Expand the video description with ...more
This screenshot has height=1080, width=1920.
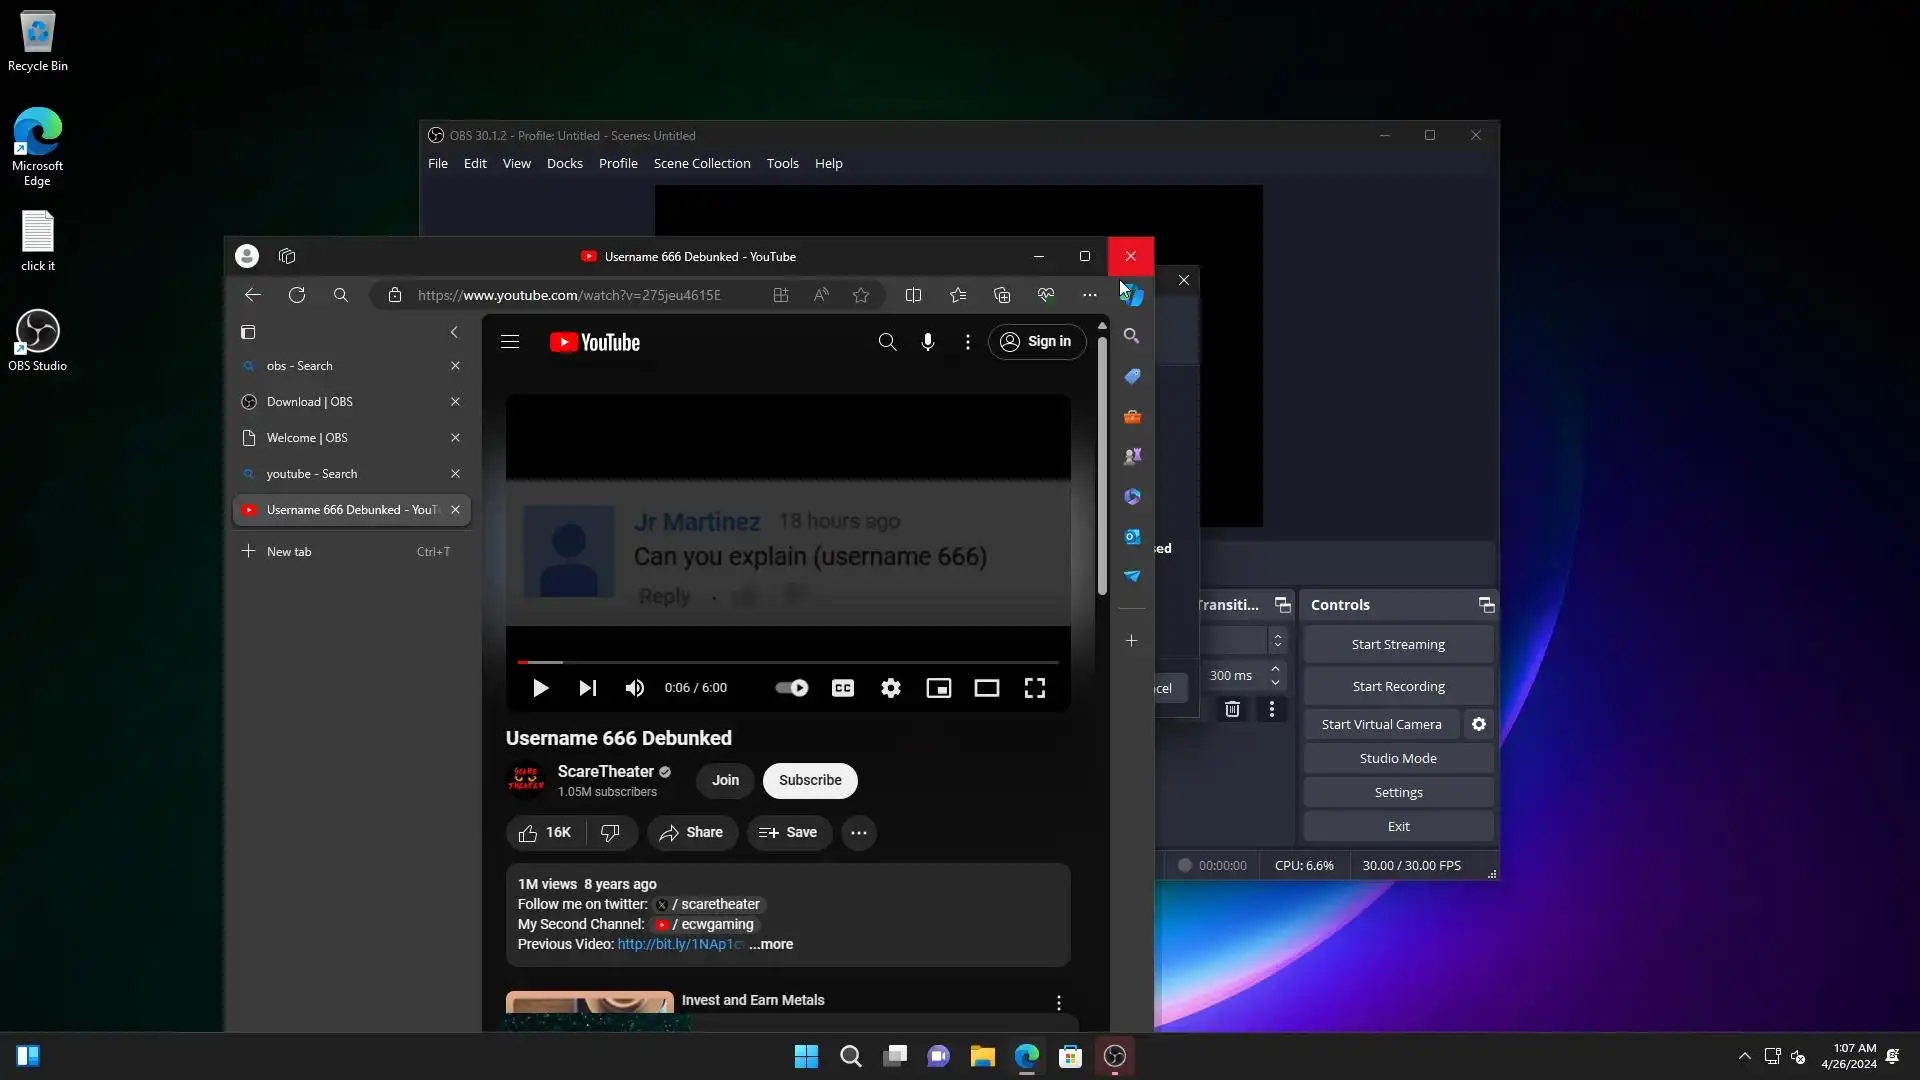(771, 944)
